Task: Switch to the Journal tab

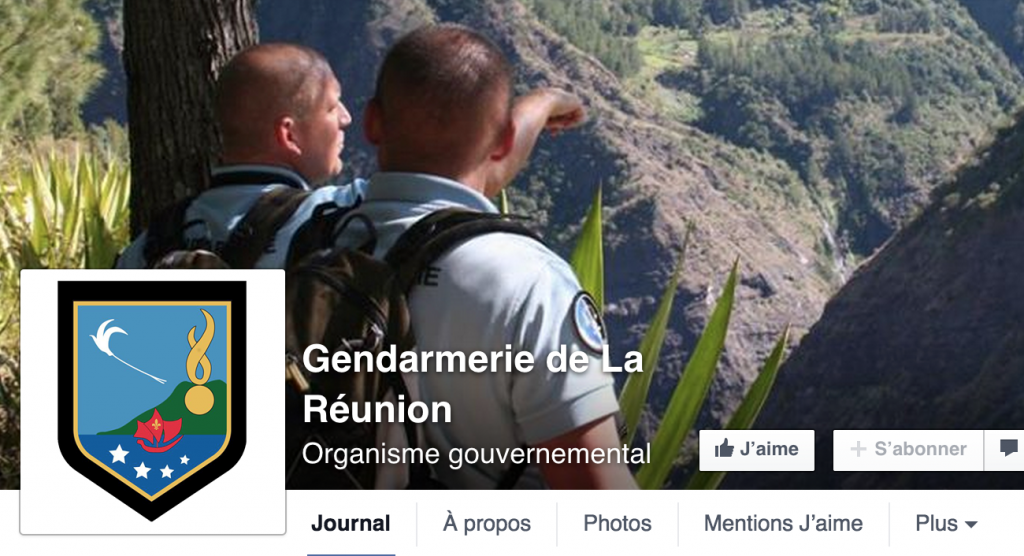Action: point(351,523)
